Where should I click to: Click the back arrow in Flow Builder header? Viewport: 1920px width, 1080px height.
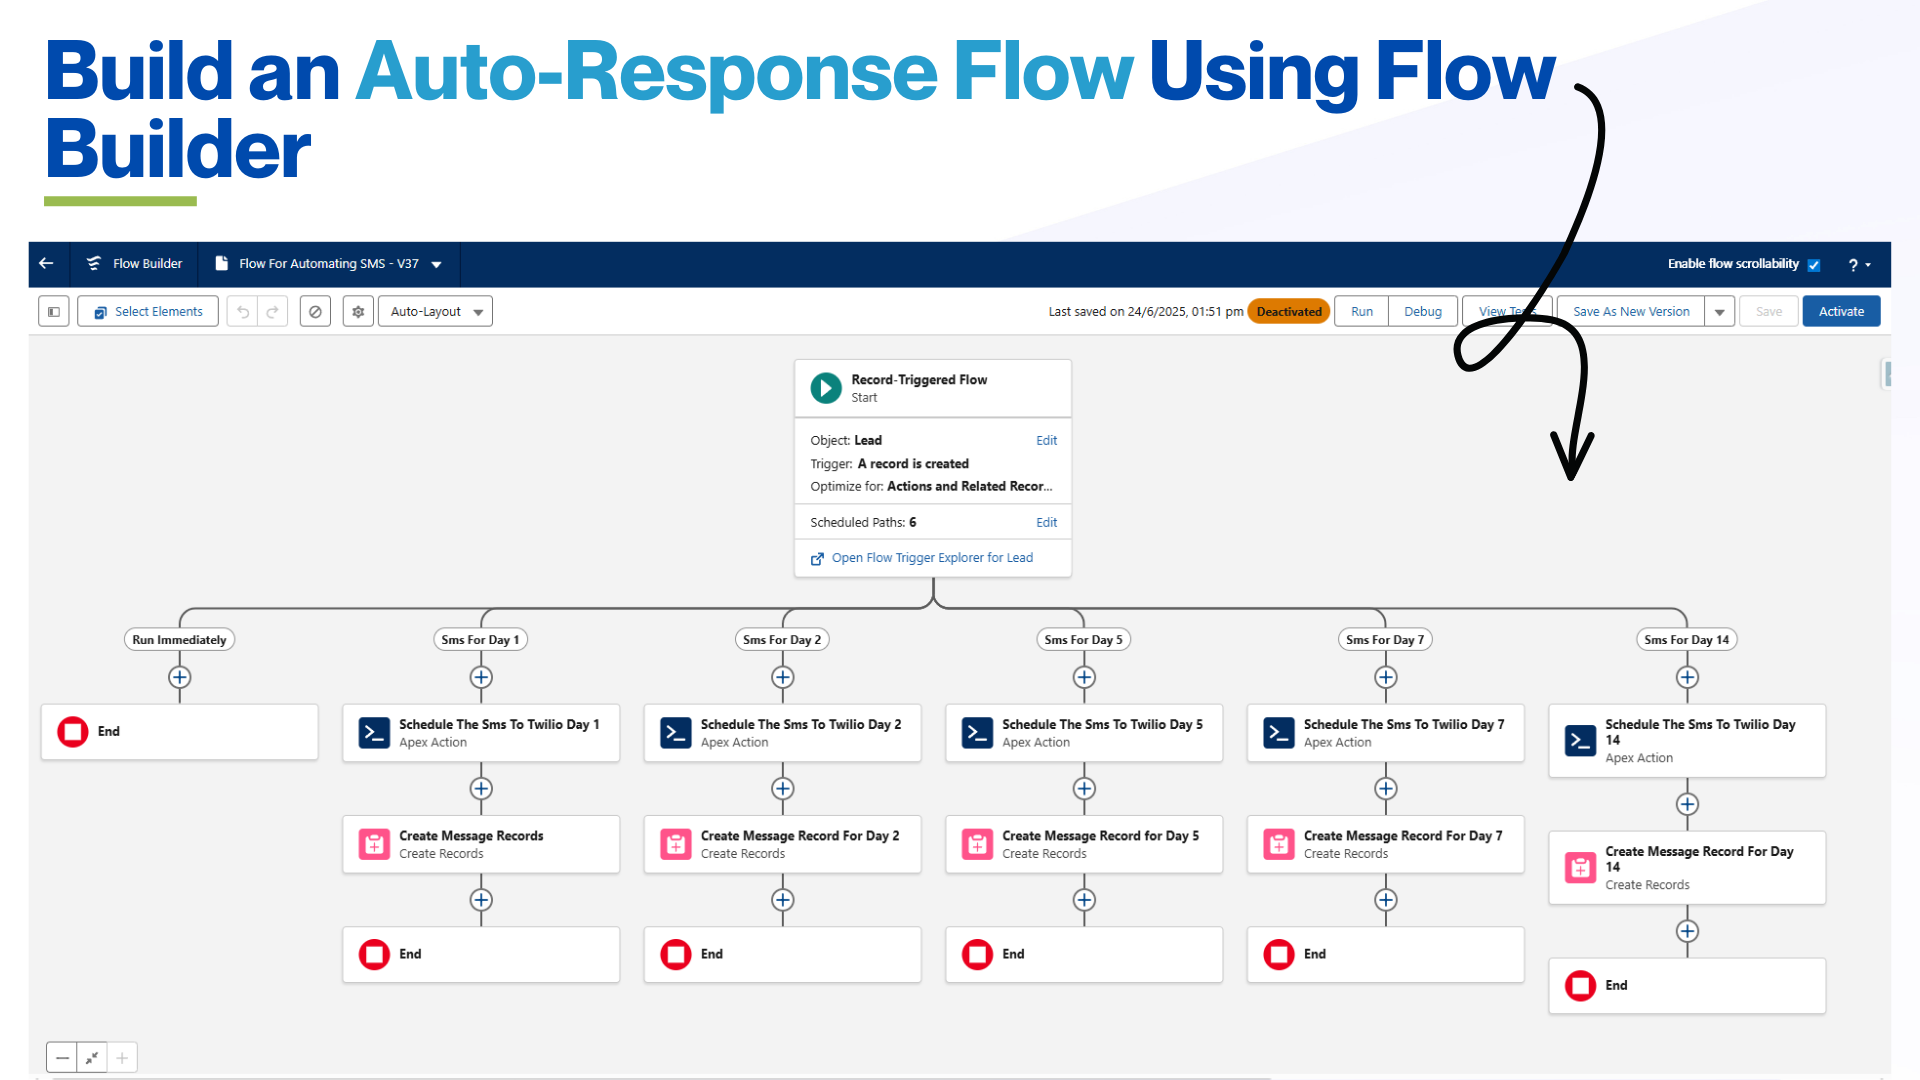[46, 263]
